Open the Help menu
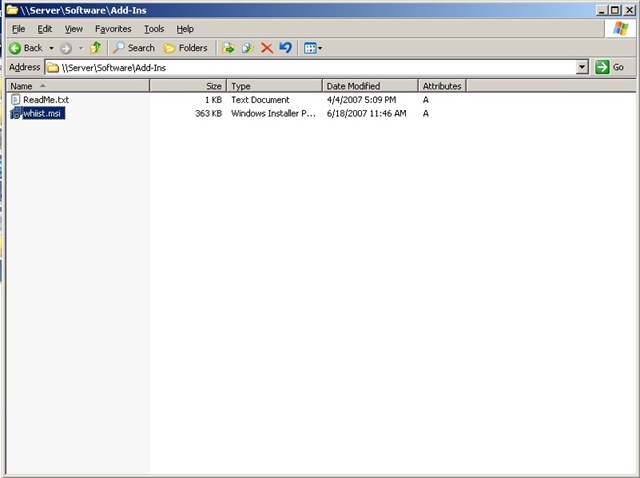The width and height of the screenshot is (640, 478). point(185,29)
